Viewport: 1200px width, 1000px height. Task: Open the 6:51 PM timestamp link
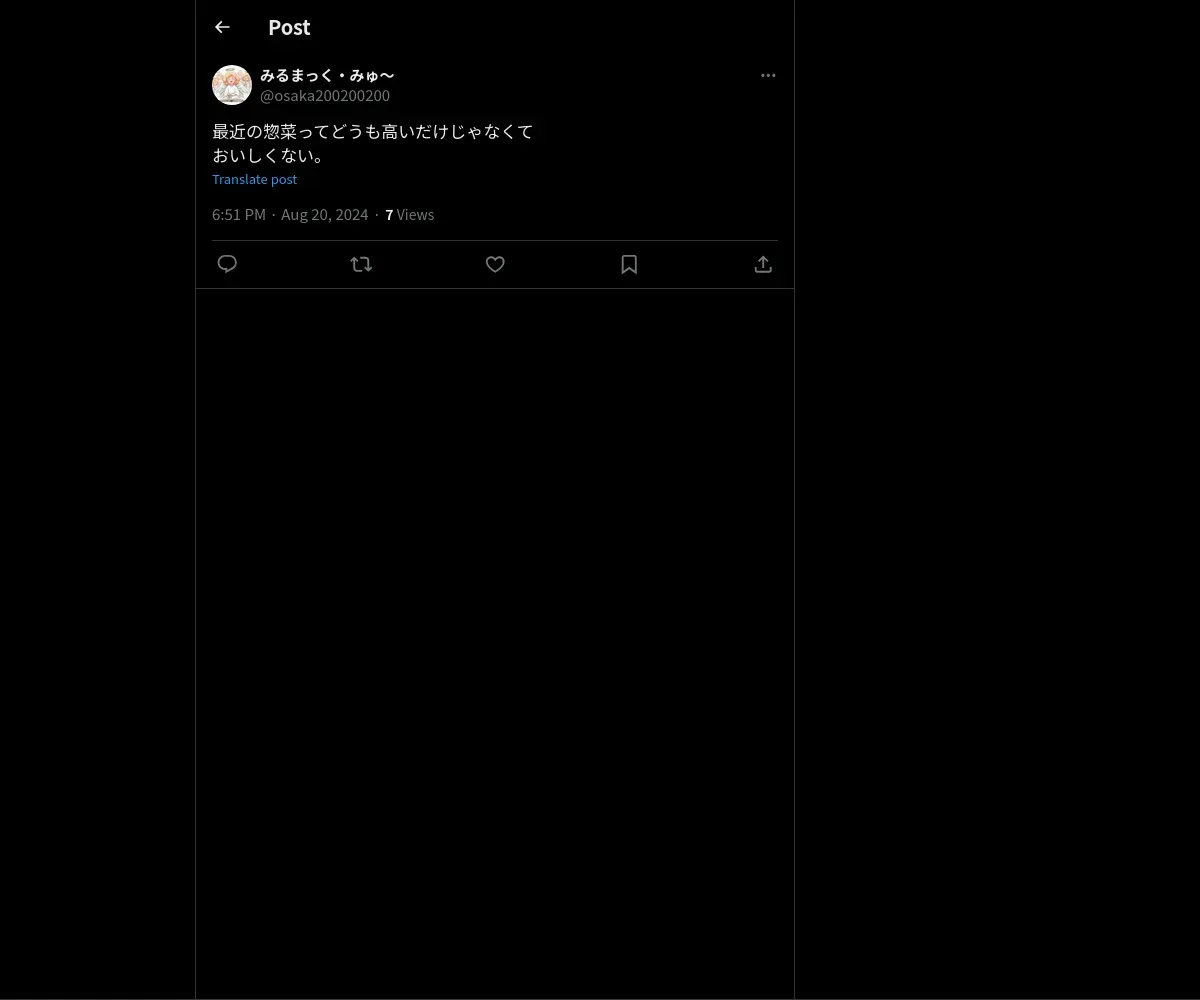[x=239, y=214]
